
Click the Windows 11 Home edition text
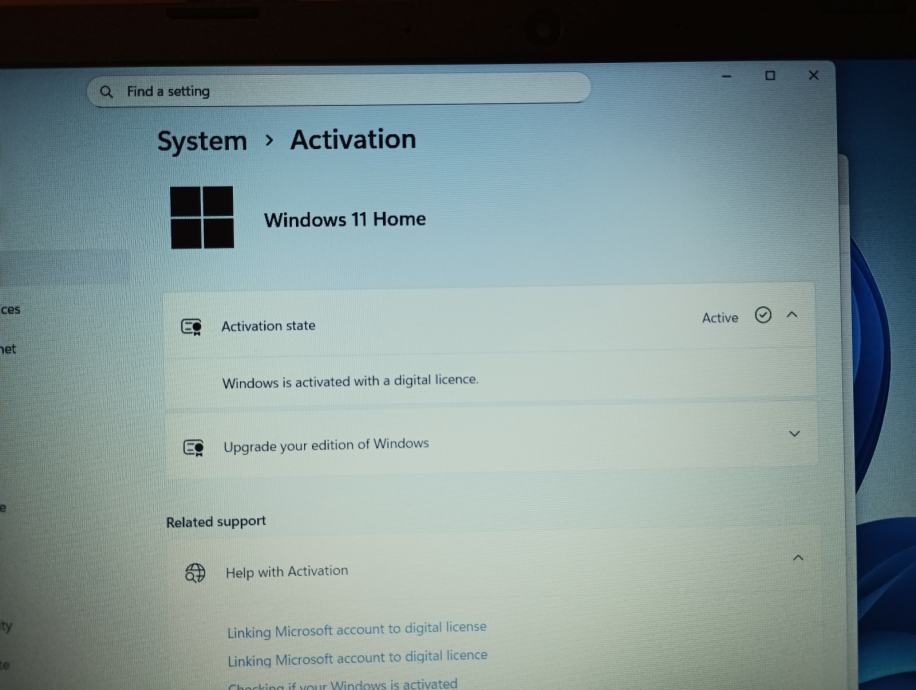point(345,220)
